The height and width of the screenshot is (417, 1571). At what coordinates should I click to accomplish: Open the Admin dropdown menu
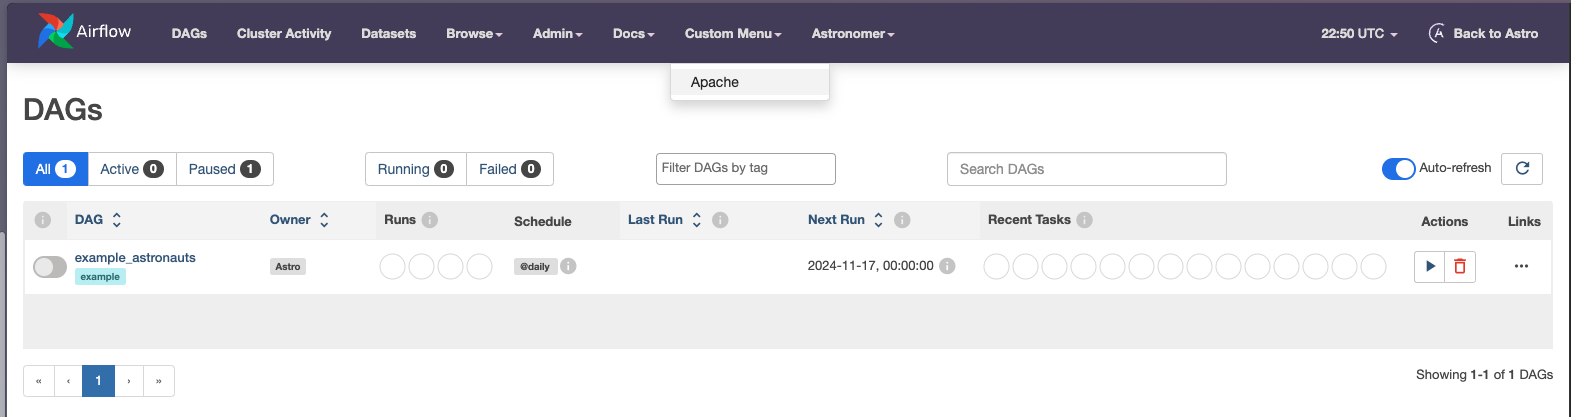[x=557, y=33]
